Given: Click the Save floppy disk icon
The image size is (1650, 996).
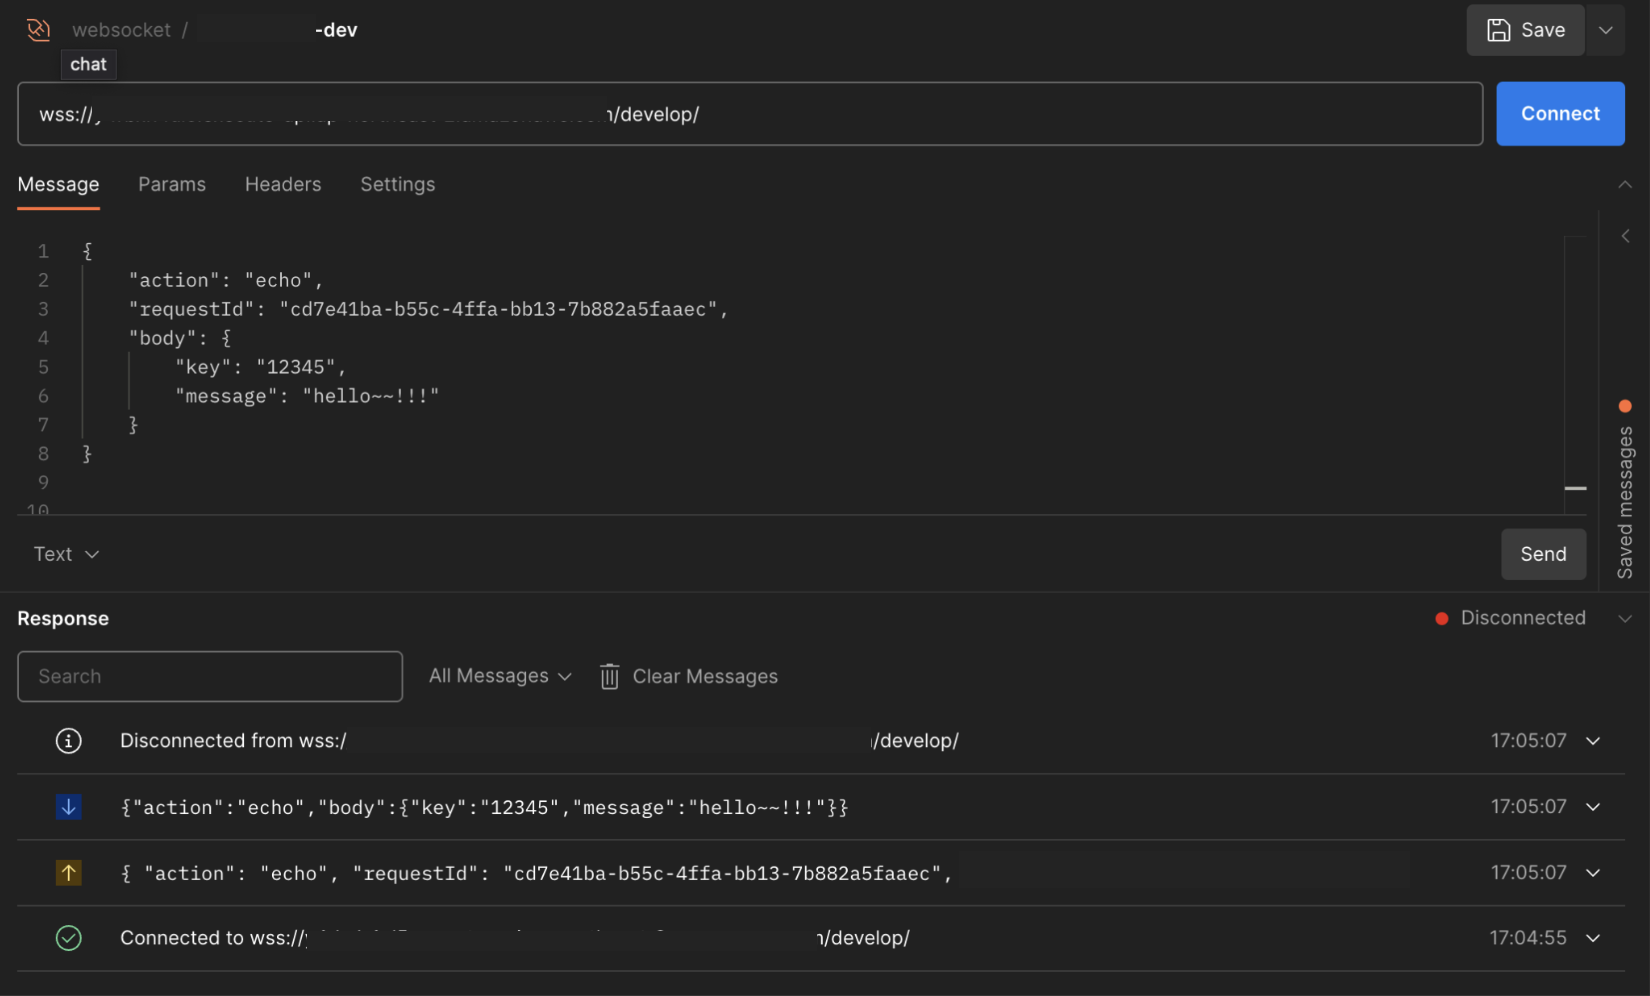Looking at the screenshot, I should click(1498, 30).
